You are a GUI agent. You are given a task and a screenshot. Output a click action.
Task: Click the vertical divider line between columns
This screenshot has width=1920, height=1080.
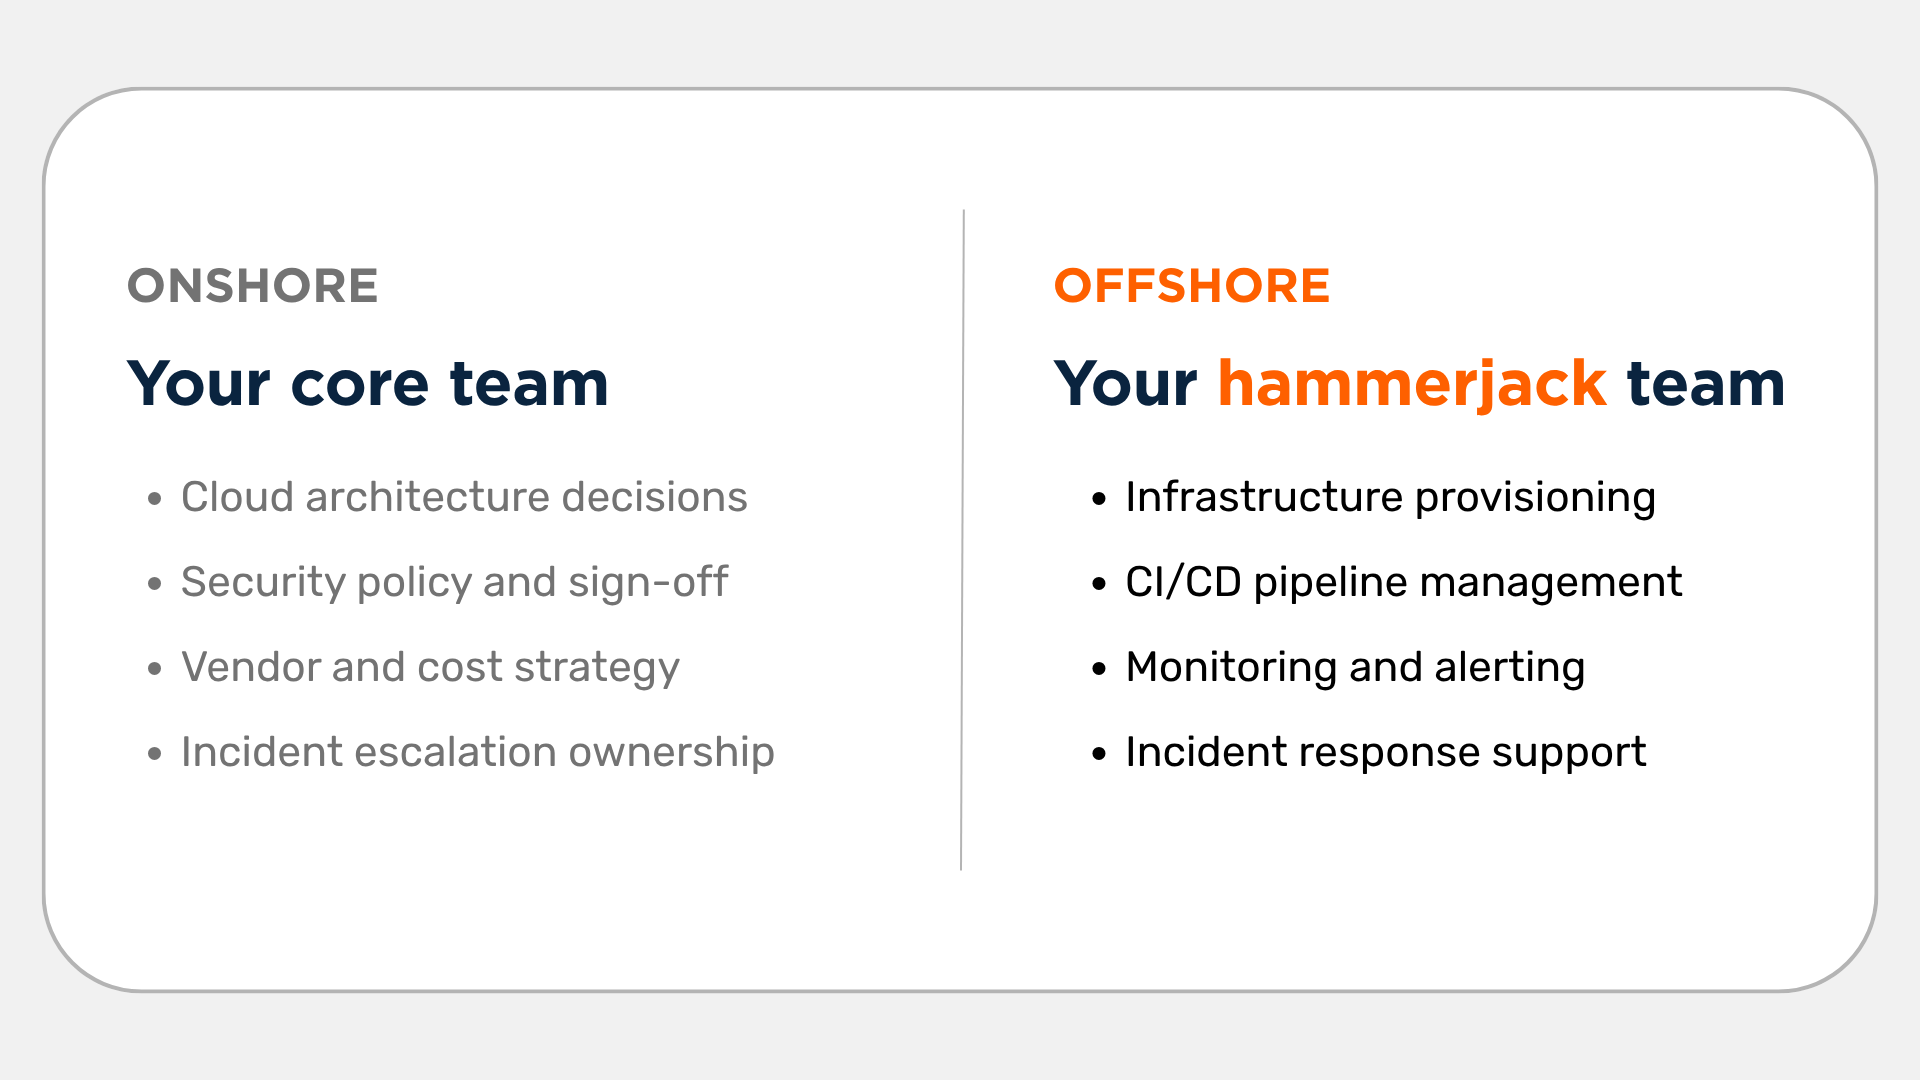962,540
